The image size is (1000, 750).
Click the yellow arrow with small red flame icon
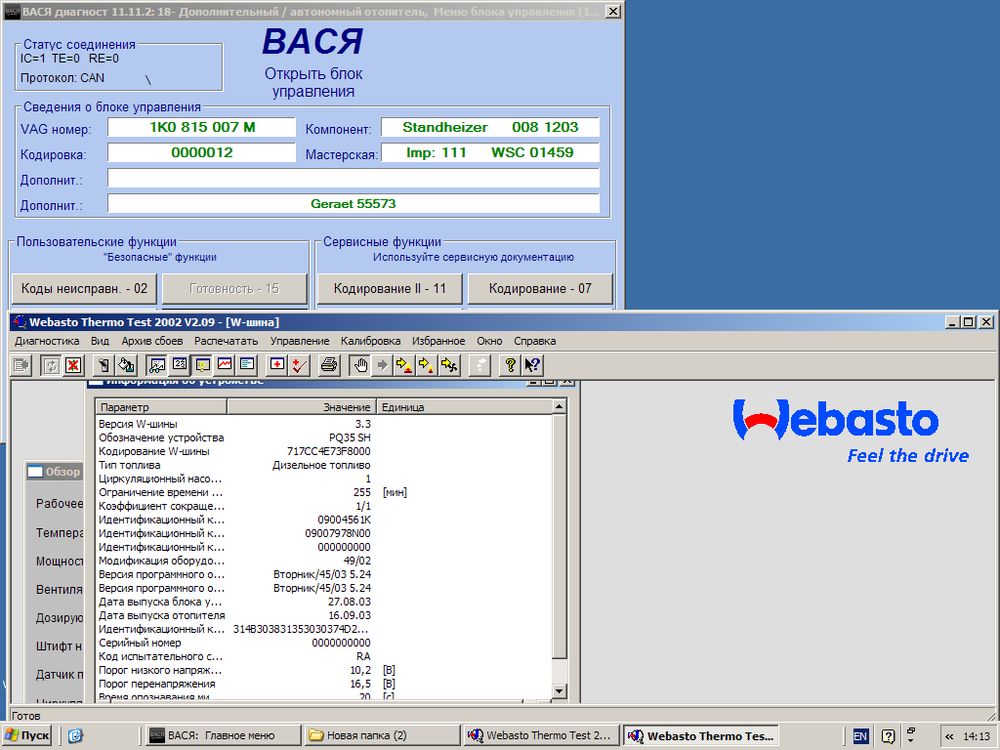click(x=427, y=365)
